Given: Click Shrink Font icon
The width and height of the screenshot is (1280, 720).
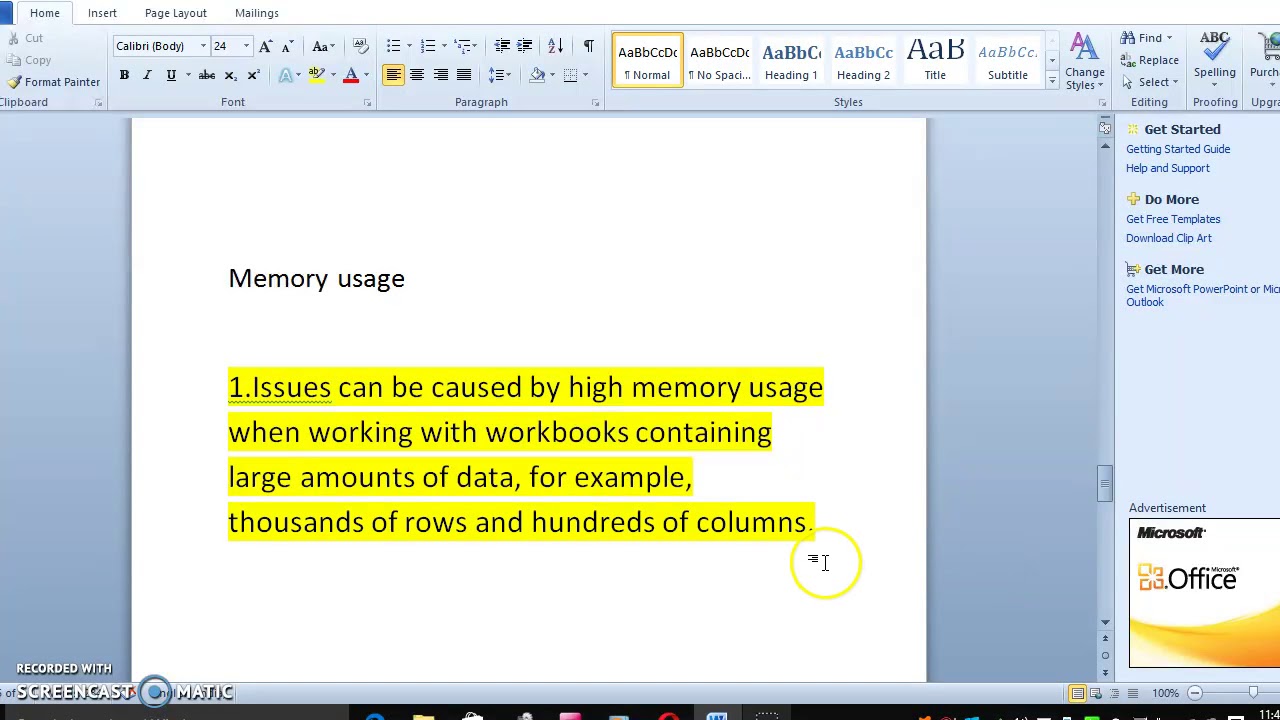Looking at the screenshot, I should 286,46.
